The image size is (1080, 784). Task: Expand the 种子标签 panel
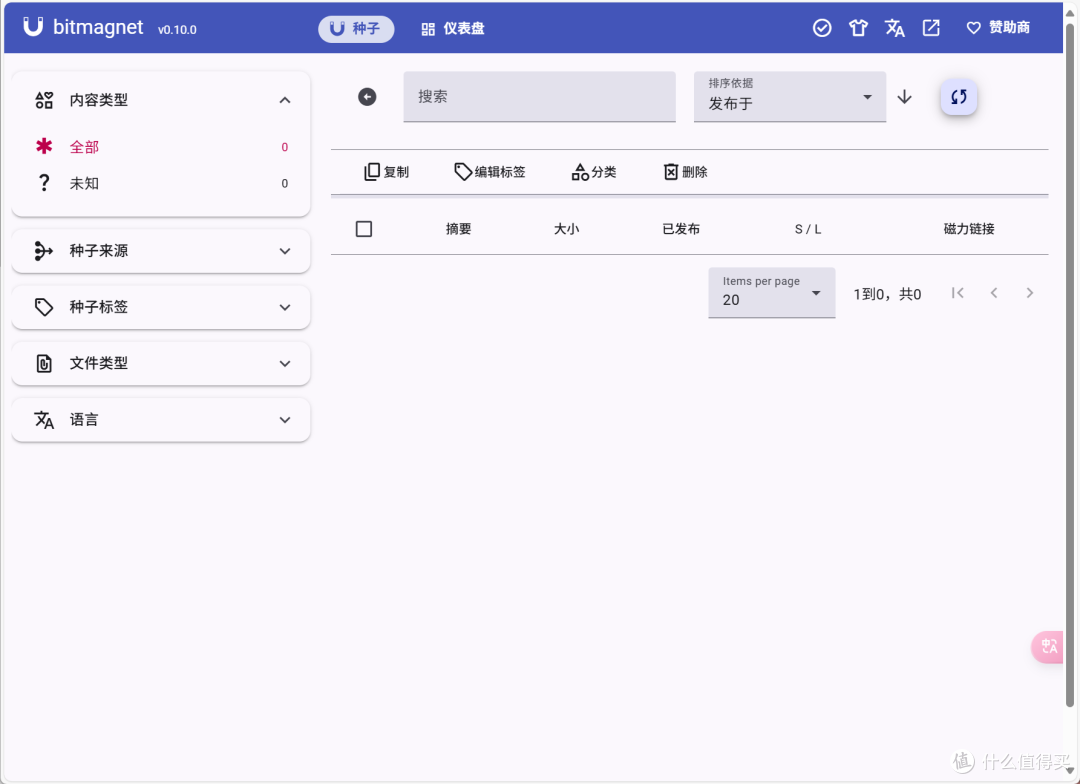160,307
